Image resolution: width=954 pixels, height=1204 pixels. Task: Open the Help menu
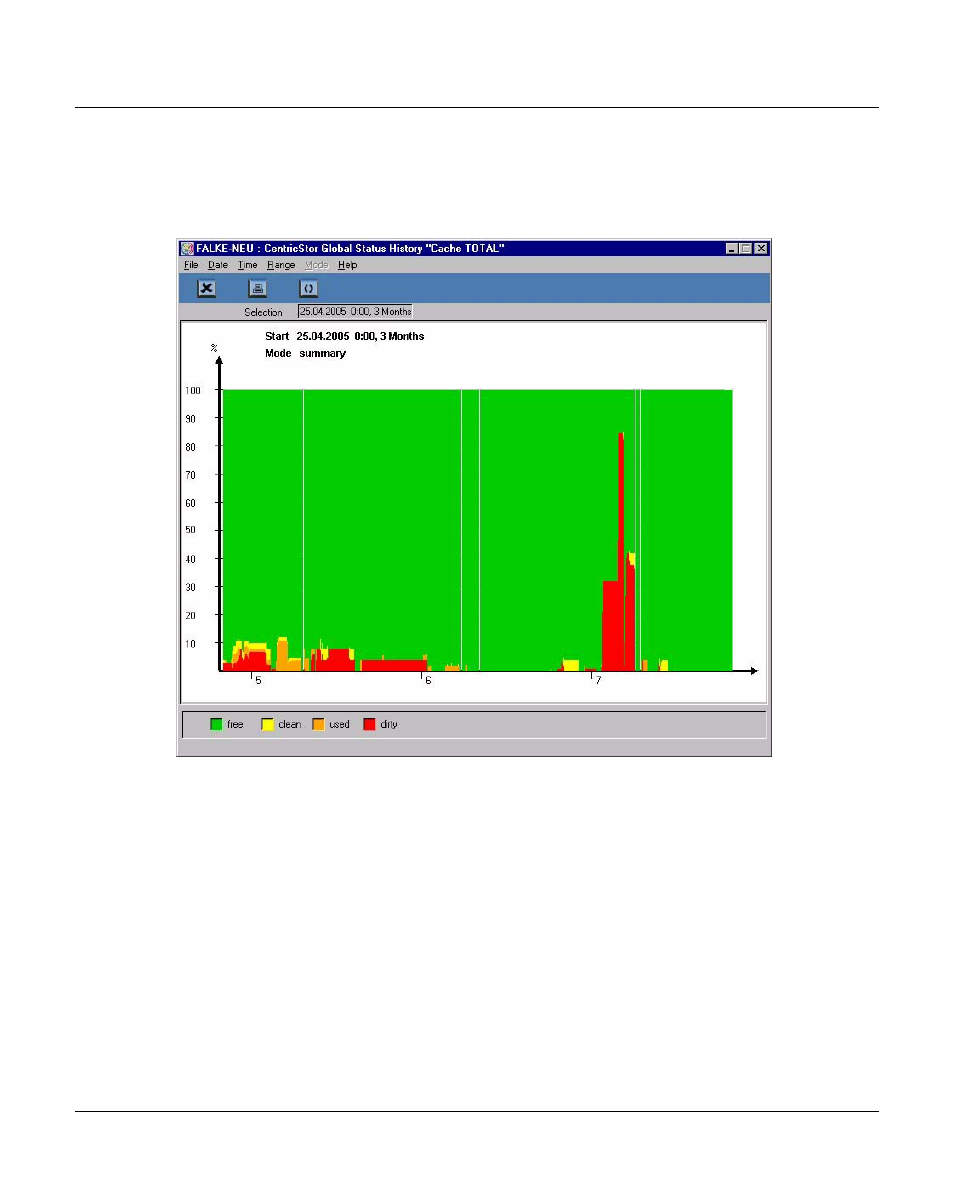(347, 265)
